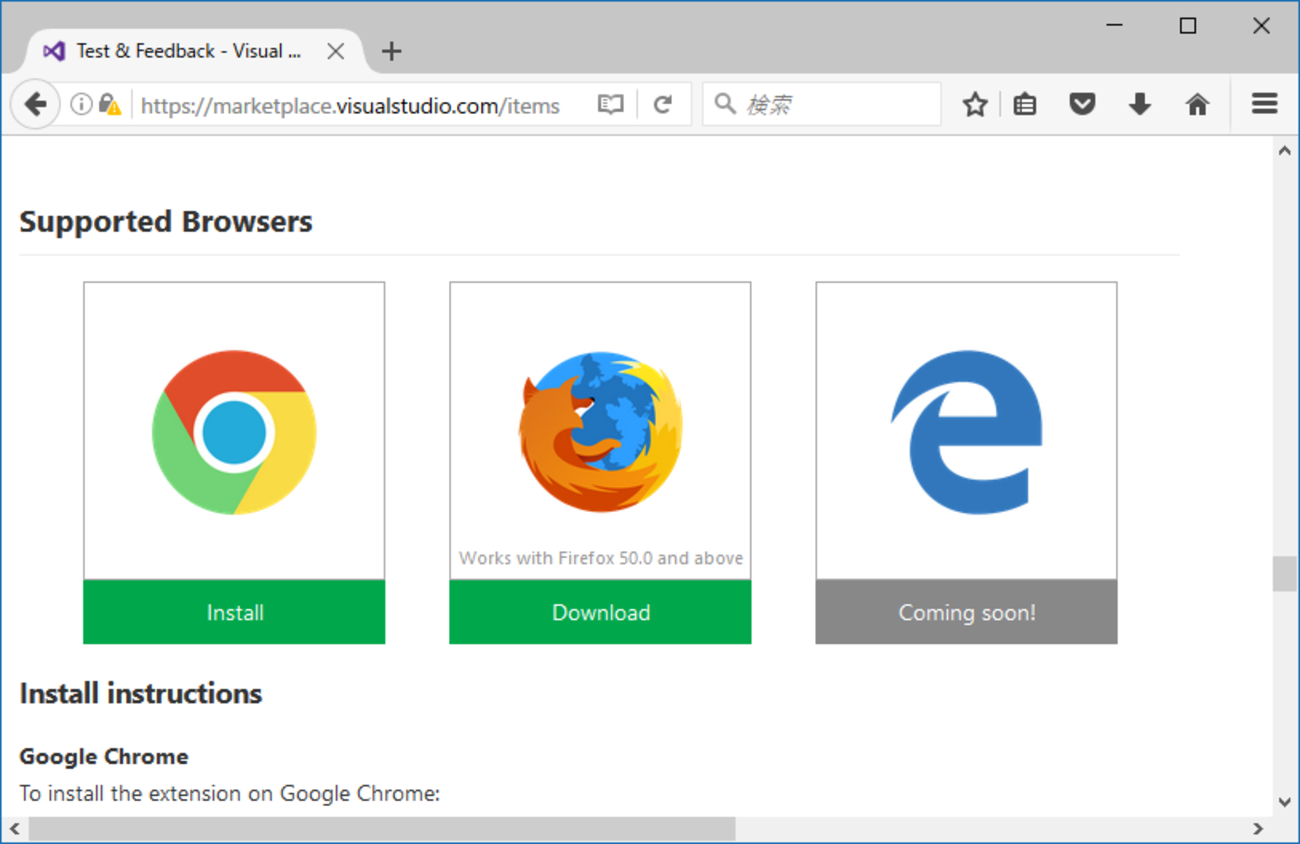
Task: Click "Works with Firefox 50.0 and above" text
Action: (601, 558)
